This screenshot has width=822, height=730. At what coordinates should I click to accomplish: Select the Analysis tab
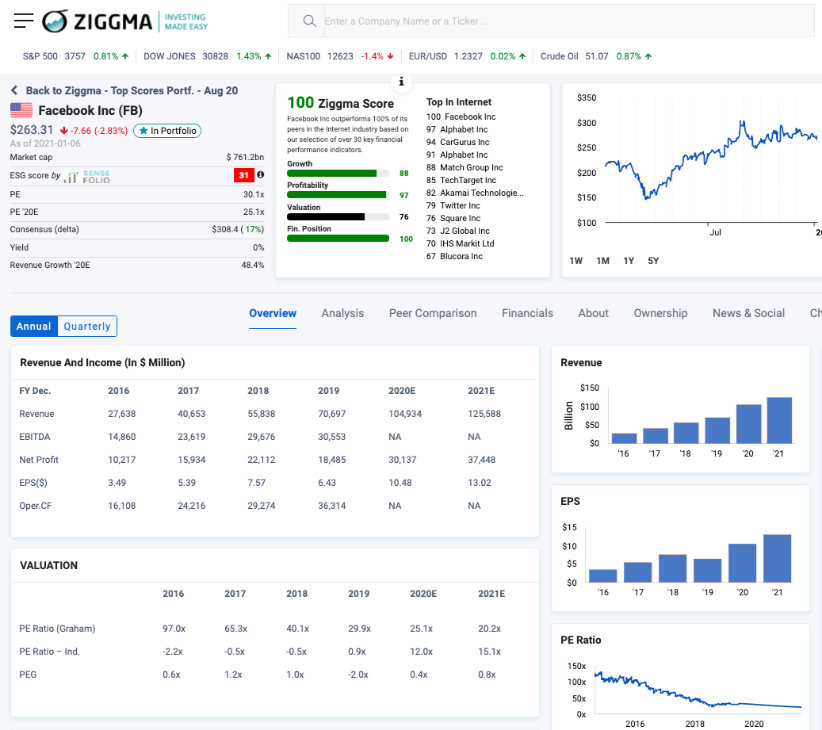click(x=343, y=313)
